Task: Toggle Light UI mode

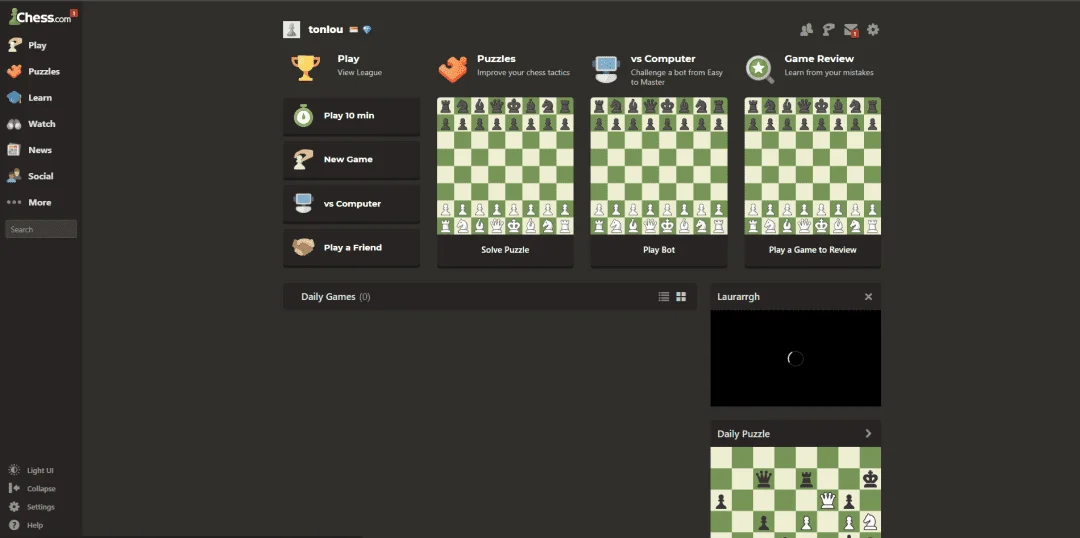Action: pyautogui.click(x=31, y=470)
